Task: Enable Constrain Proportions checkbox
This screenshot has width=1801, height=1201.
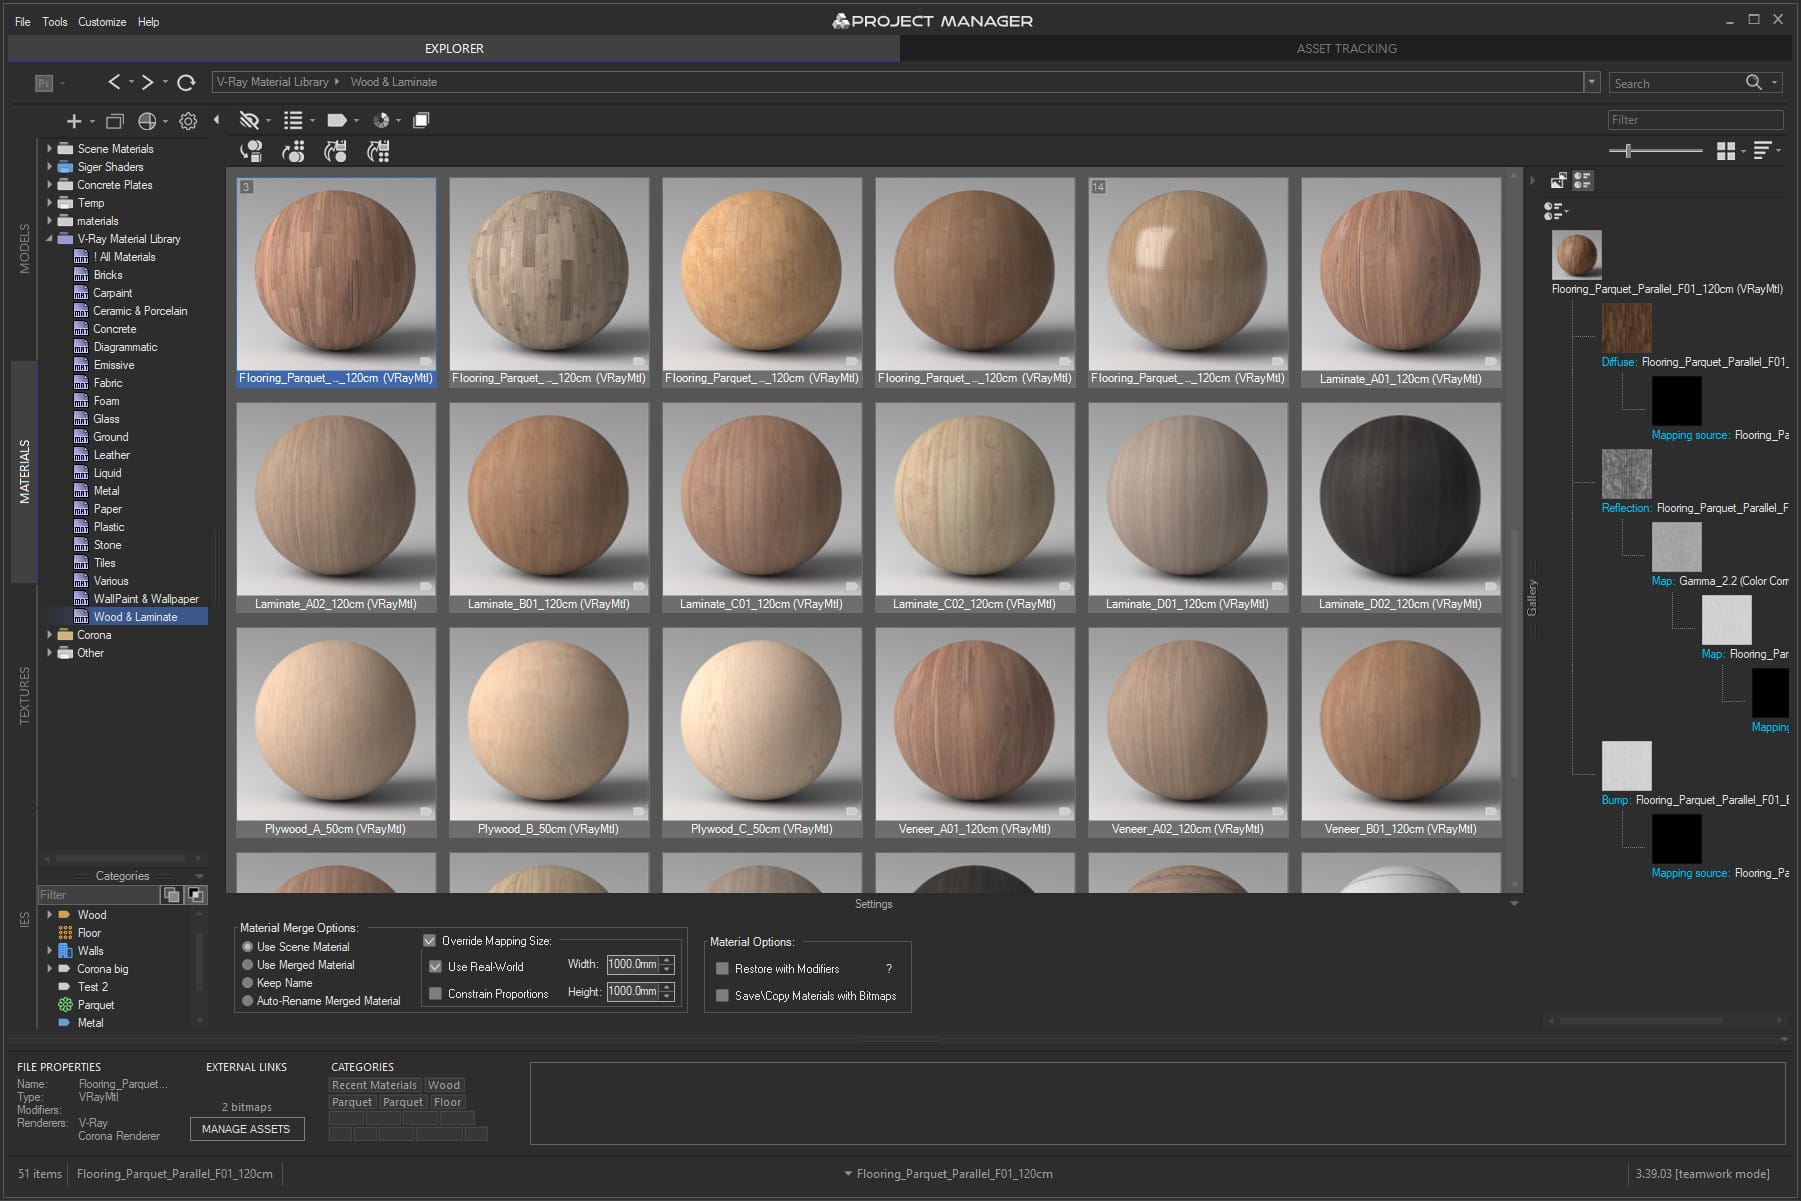Action: click(x=436, y=993)
